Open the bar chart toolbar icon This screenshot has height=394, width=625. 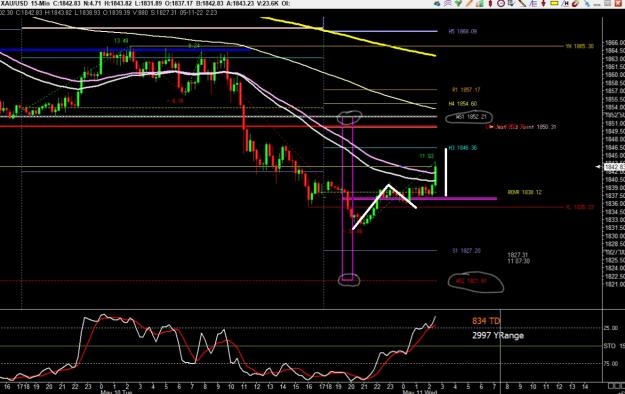(480, 3)
